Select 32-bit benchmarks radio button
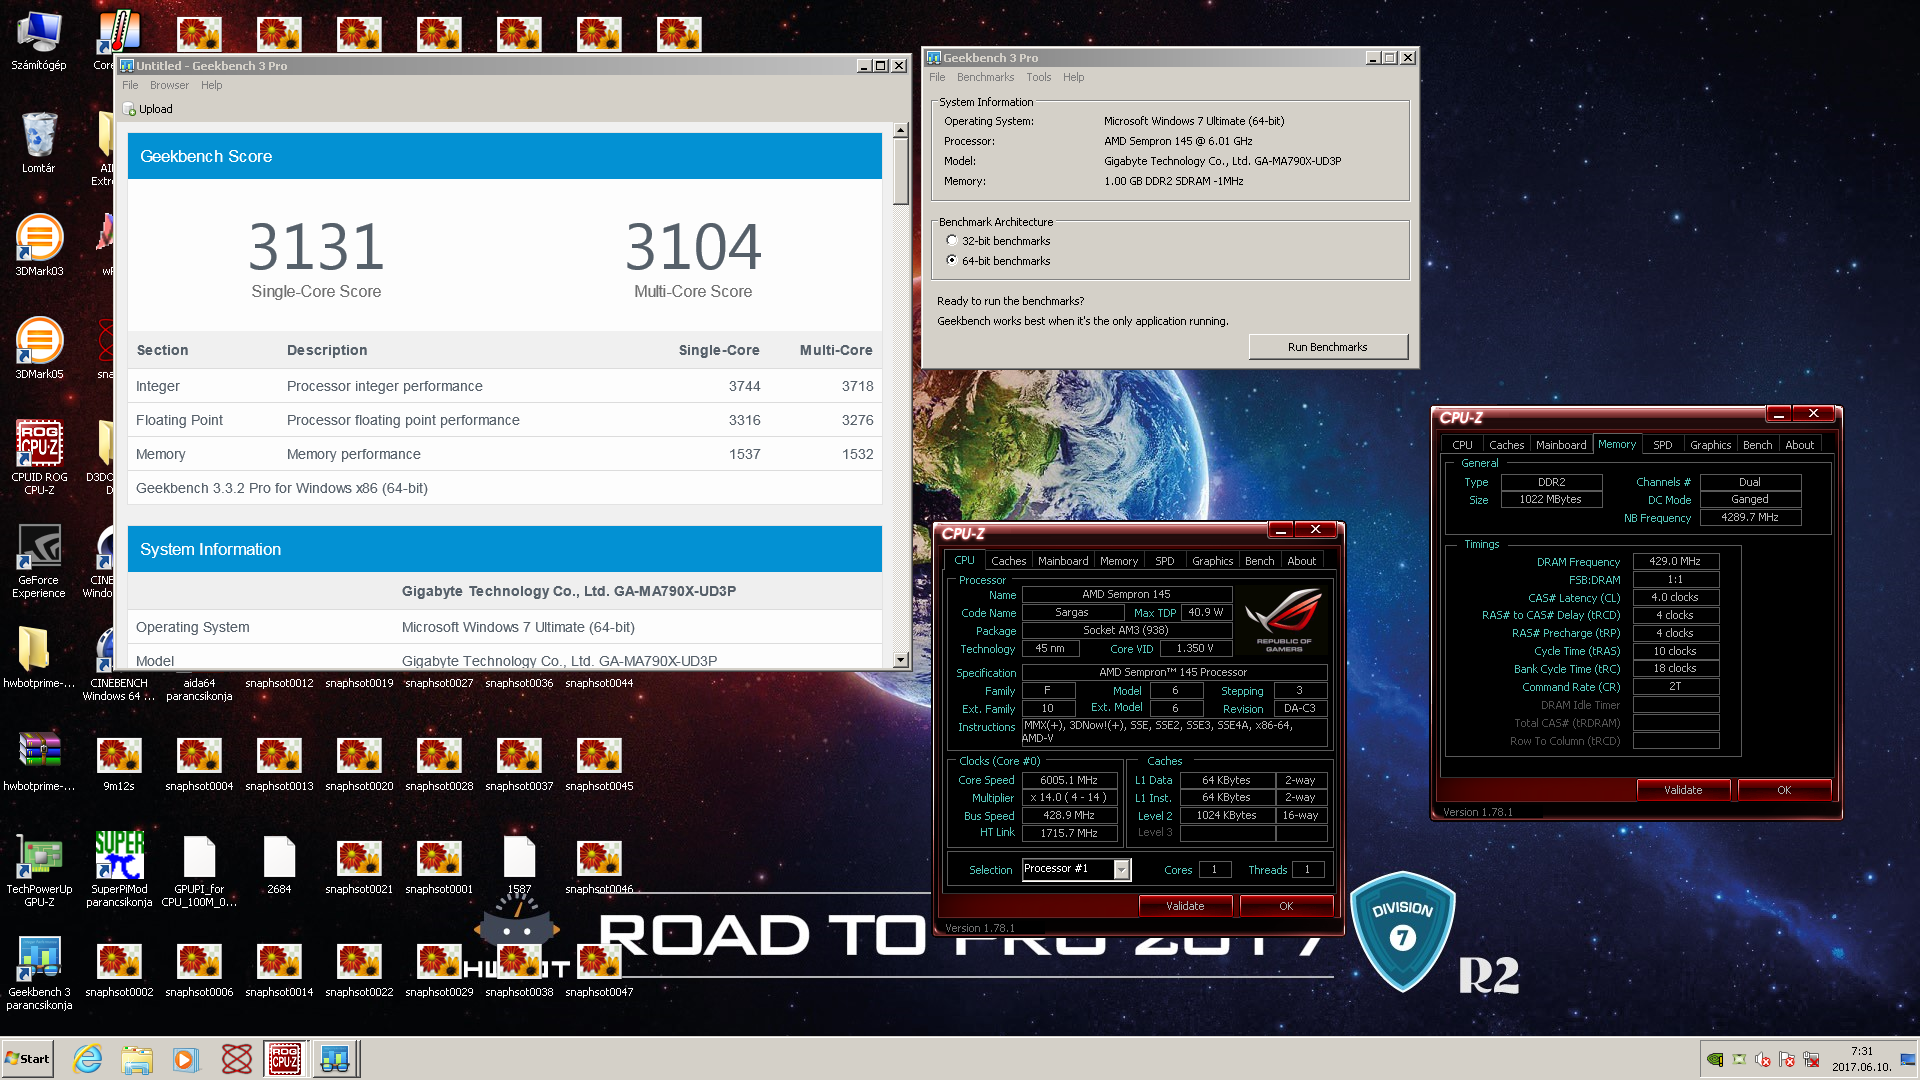 tap(952, 240)
